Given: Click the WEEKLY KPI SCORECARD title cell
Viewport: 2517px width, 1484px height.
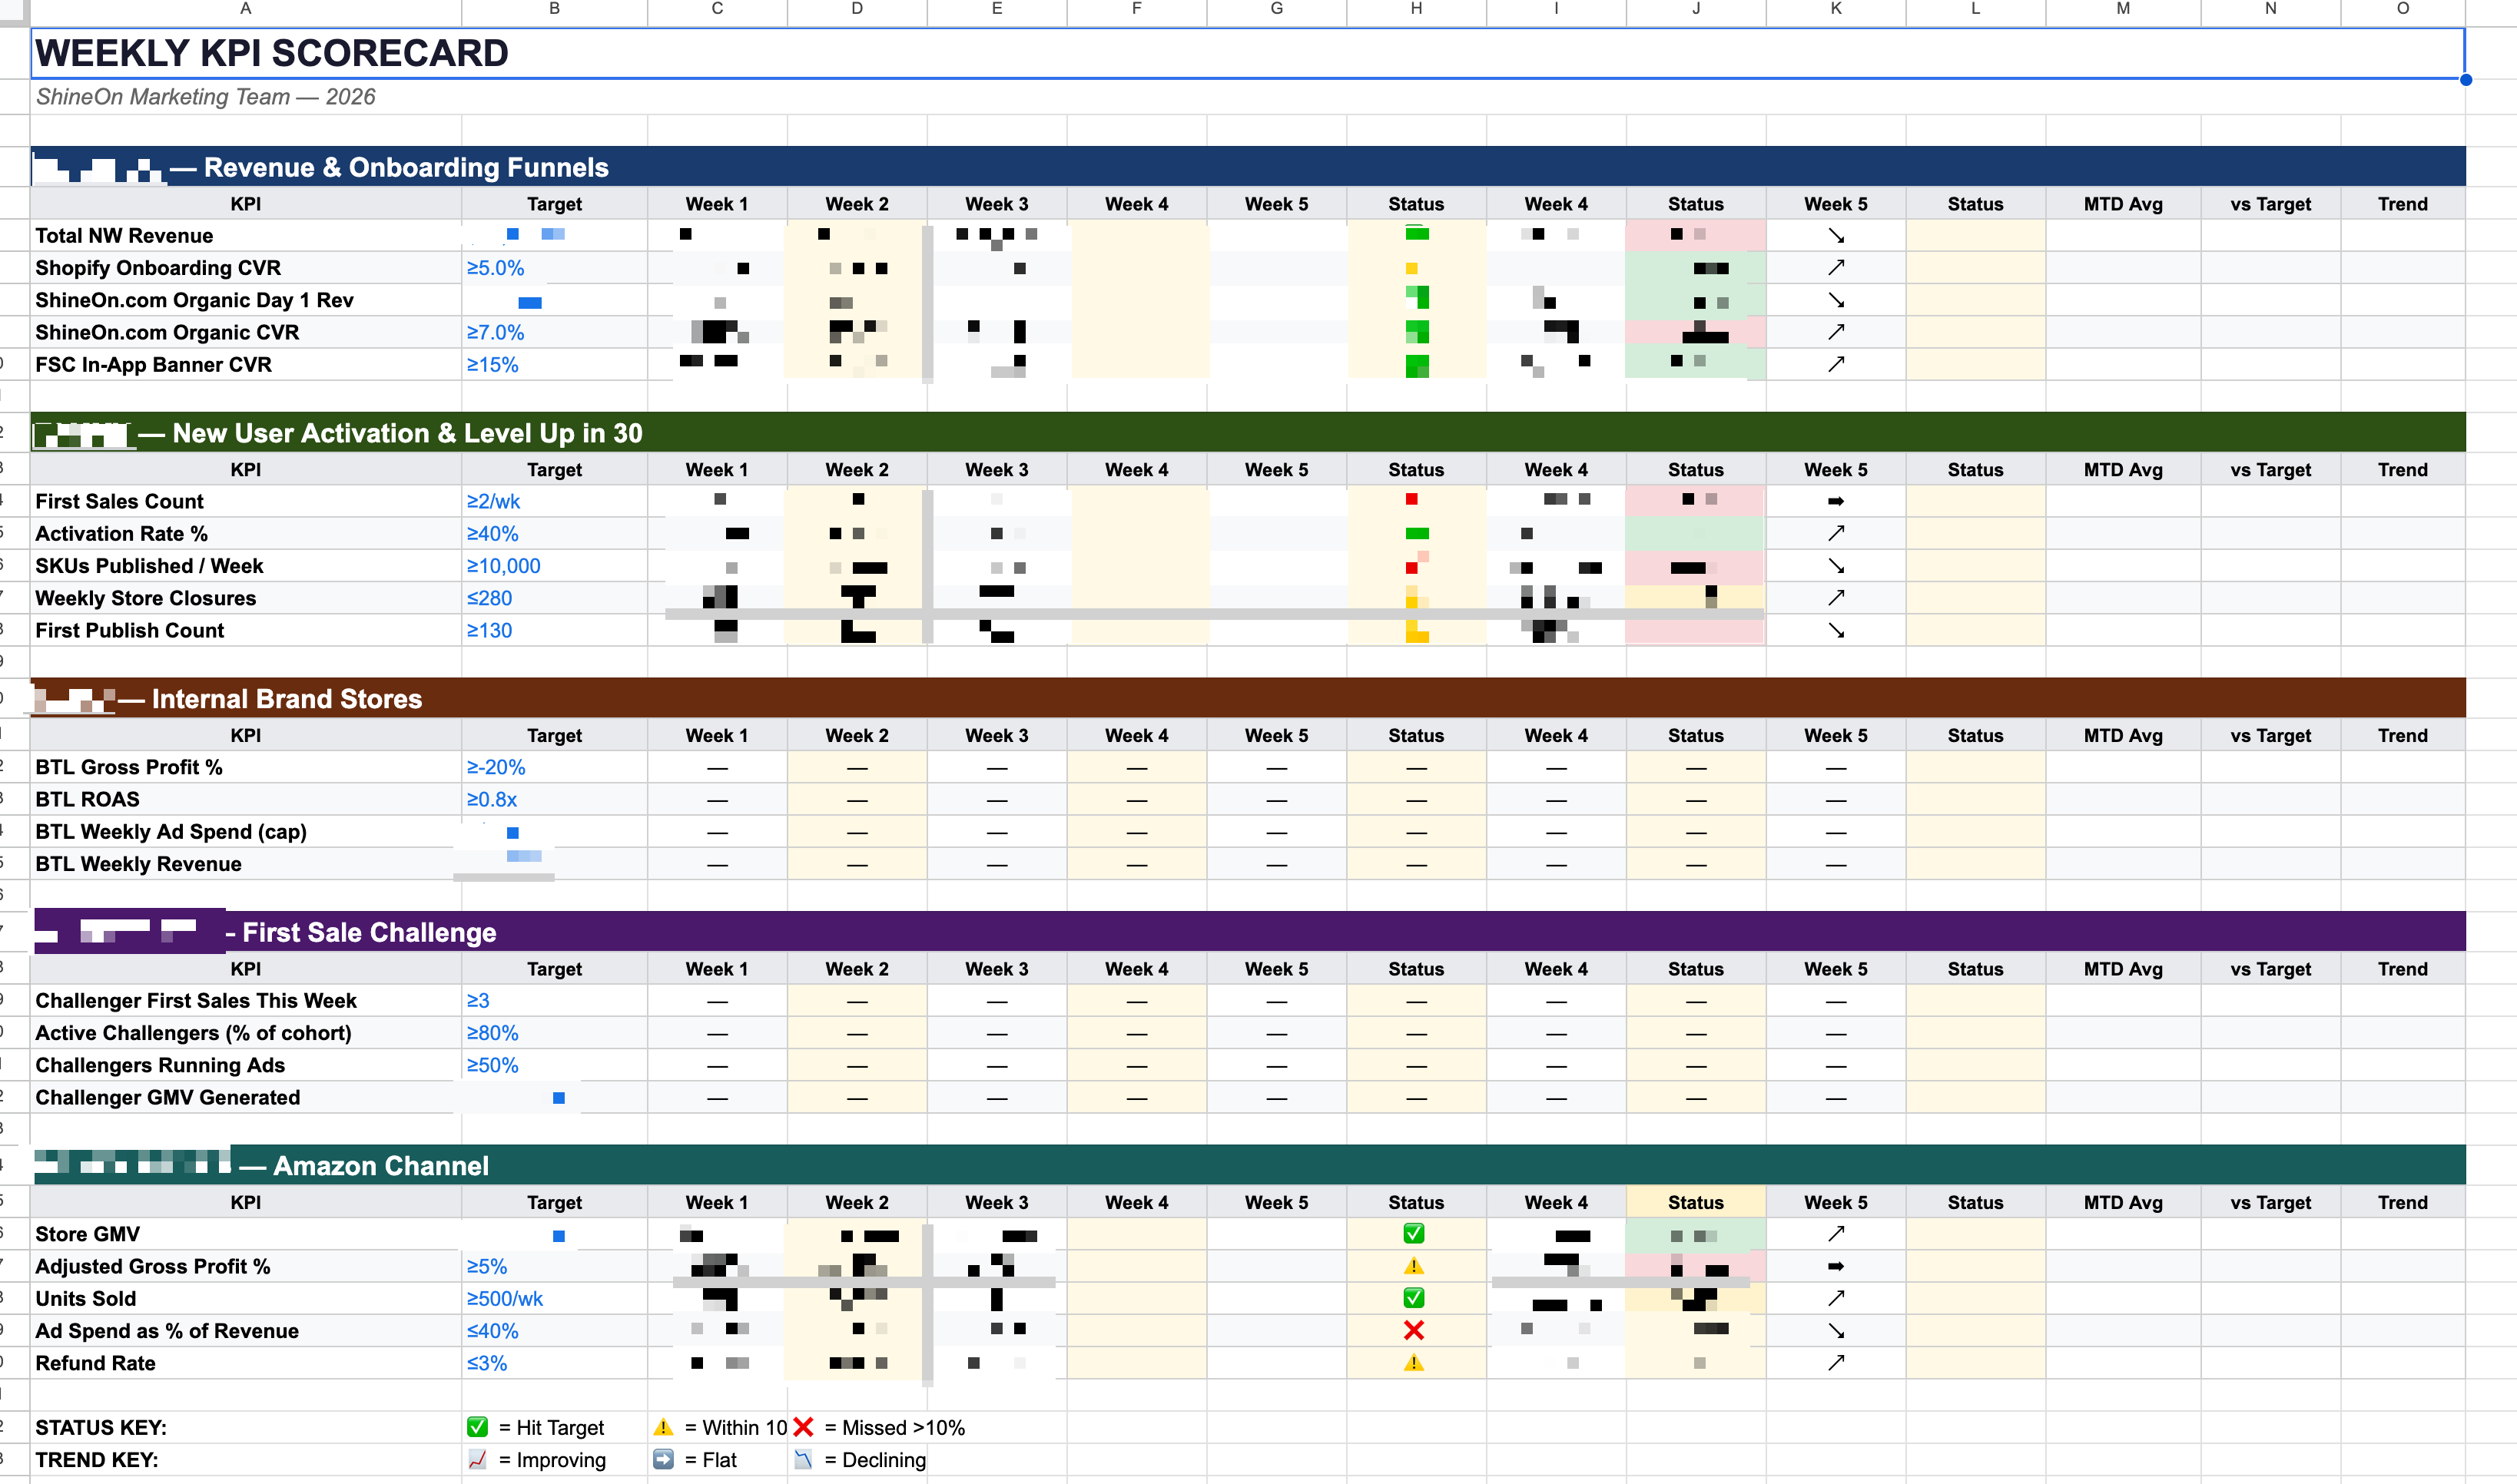Looking at the screenshot, I should [272, 53].
